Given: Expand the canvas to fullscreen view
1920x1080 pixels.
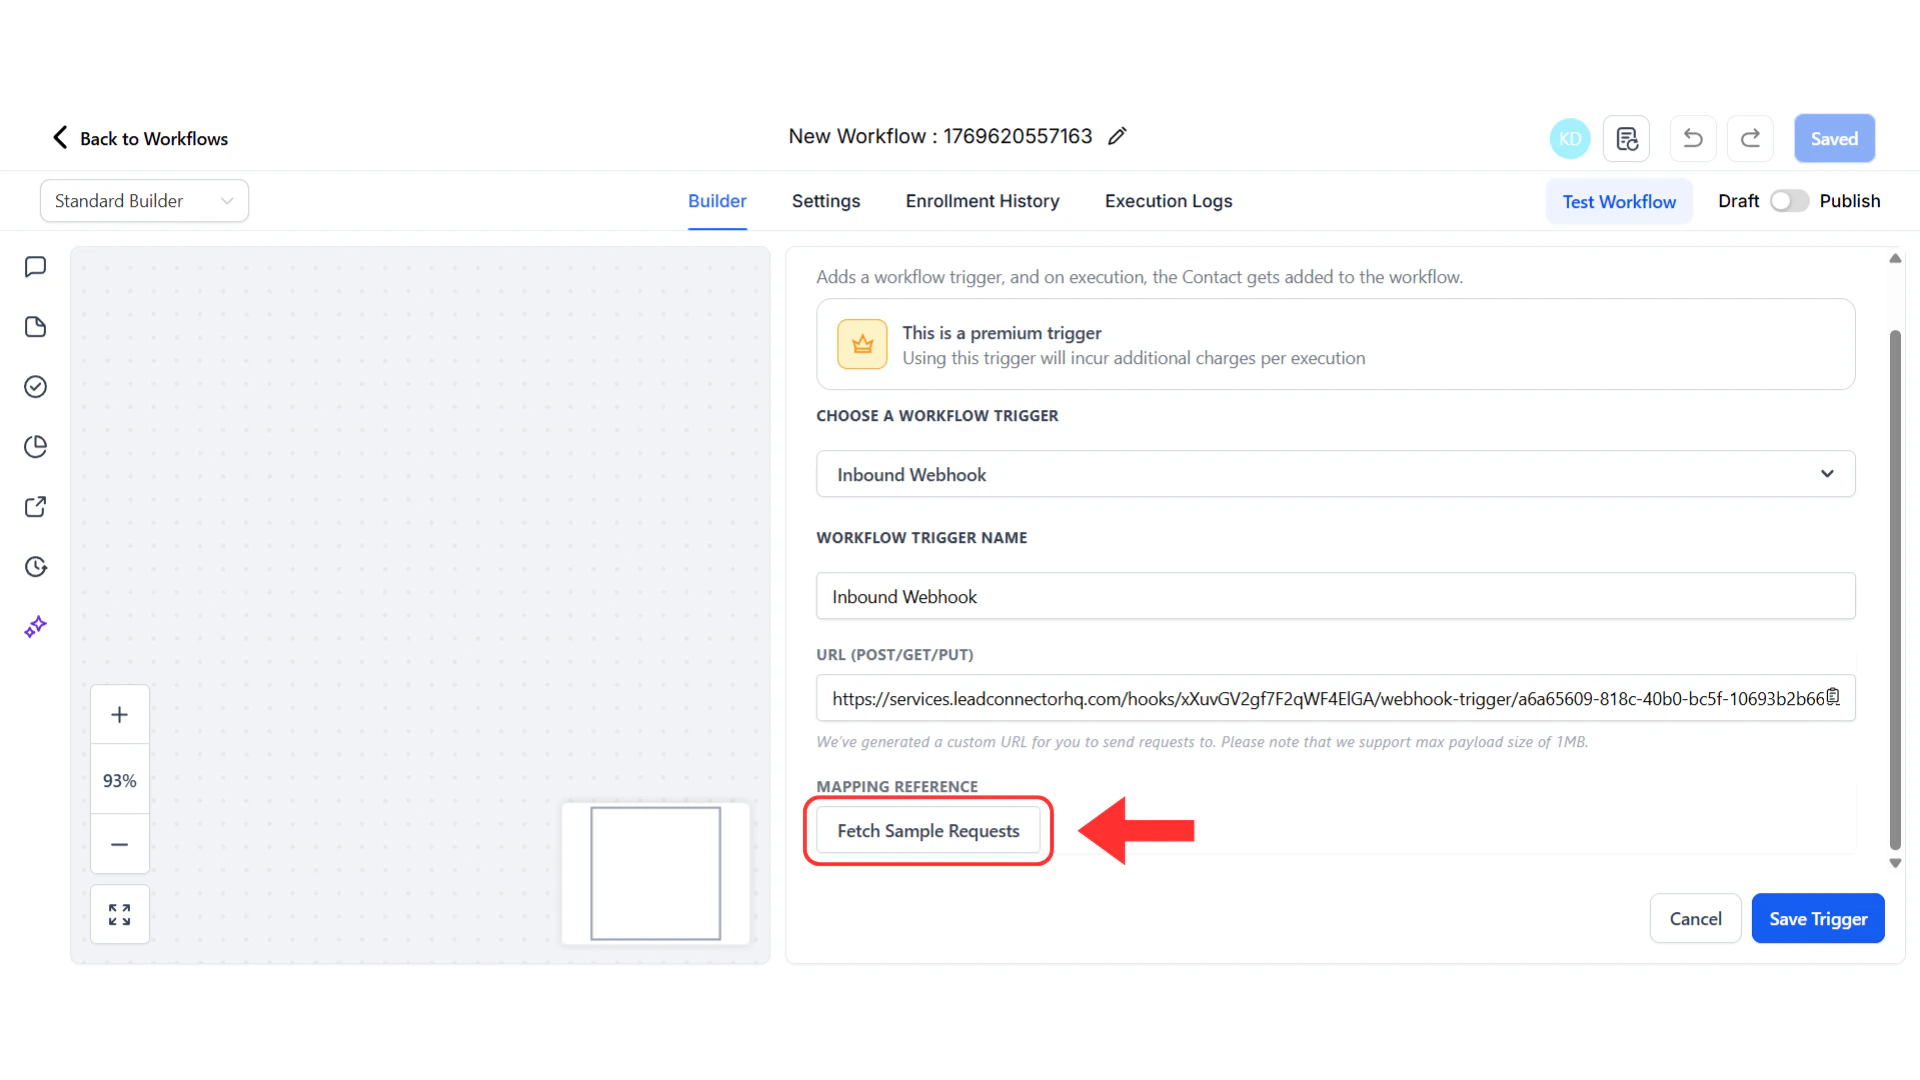Looking at the screenshot, I should [x=119, y=913].
